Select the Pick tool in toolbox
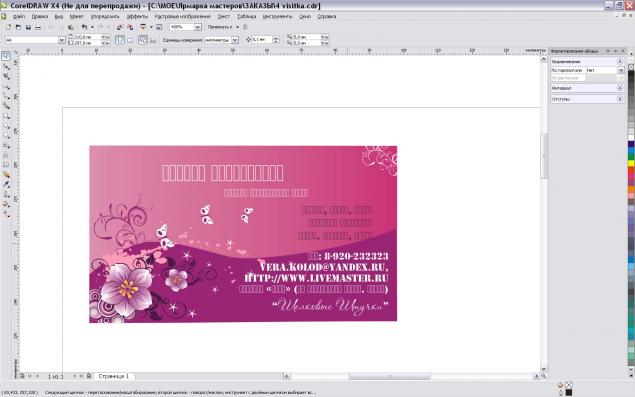The width and height of the screenshot is (635, 397). [6, 56]
